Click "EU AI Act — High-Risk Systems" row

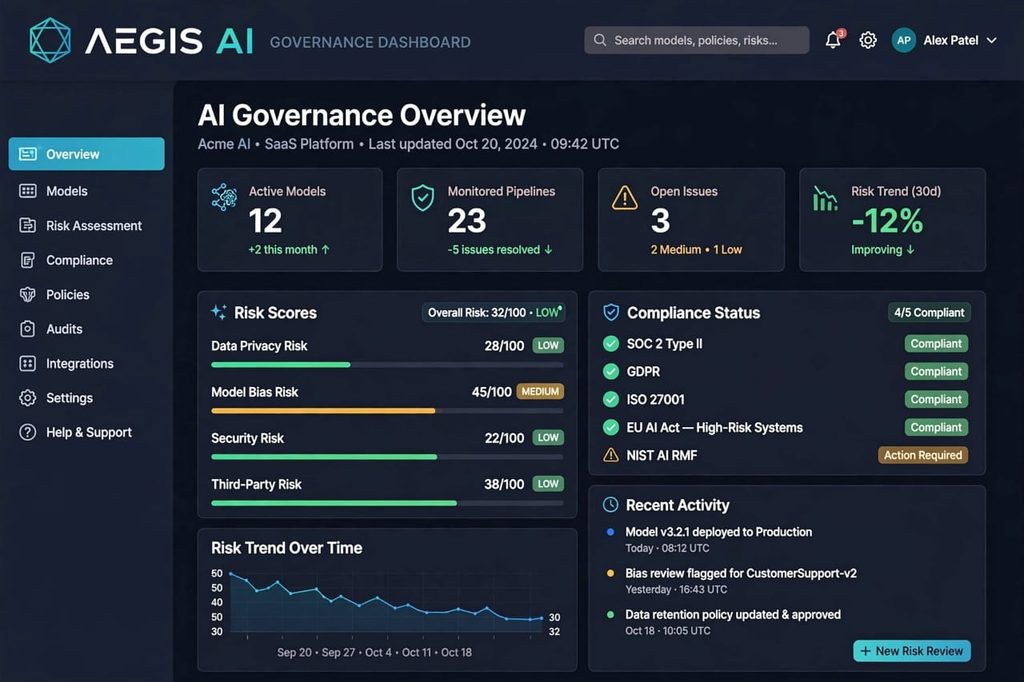tap(785, 427)
